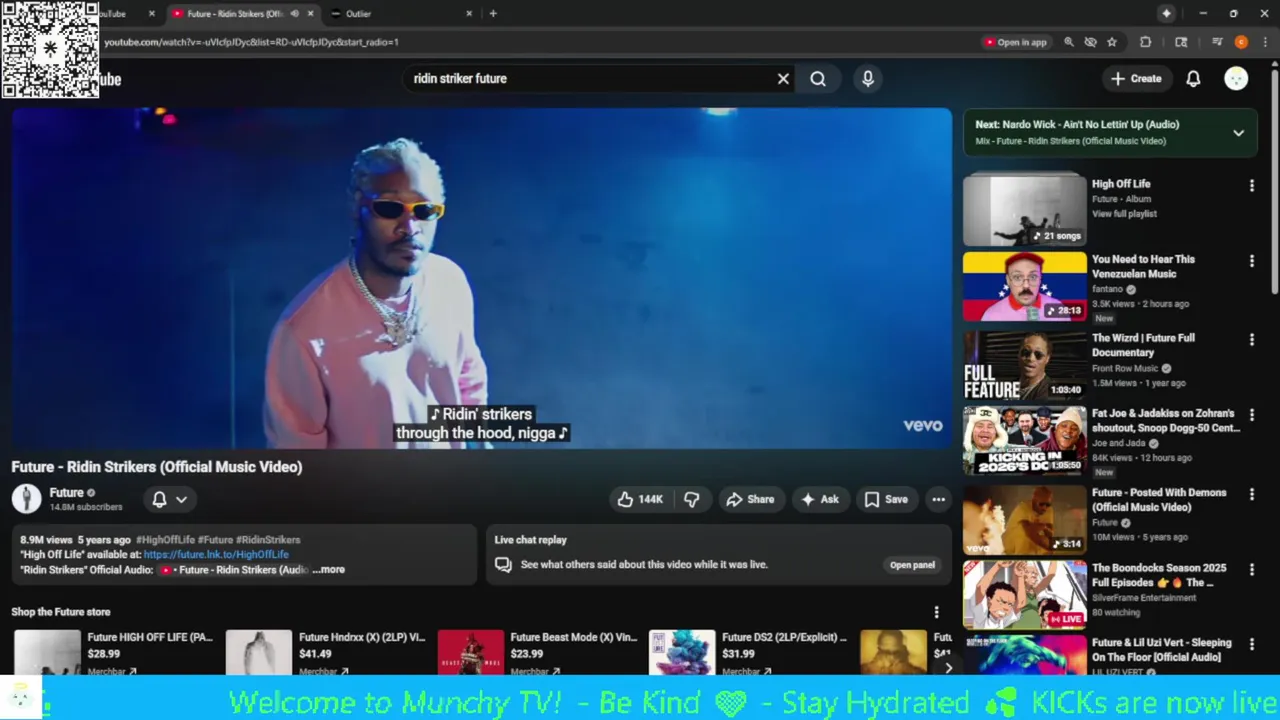
Task: Open browser profile avatar in toolbar
Action: [1241, 42]
